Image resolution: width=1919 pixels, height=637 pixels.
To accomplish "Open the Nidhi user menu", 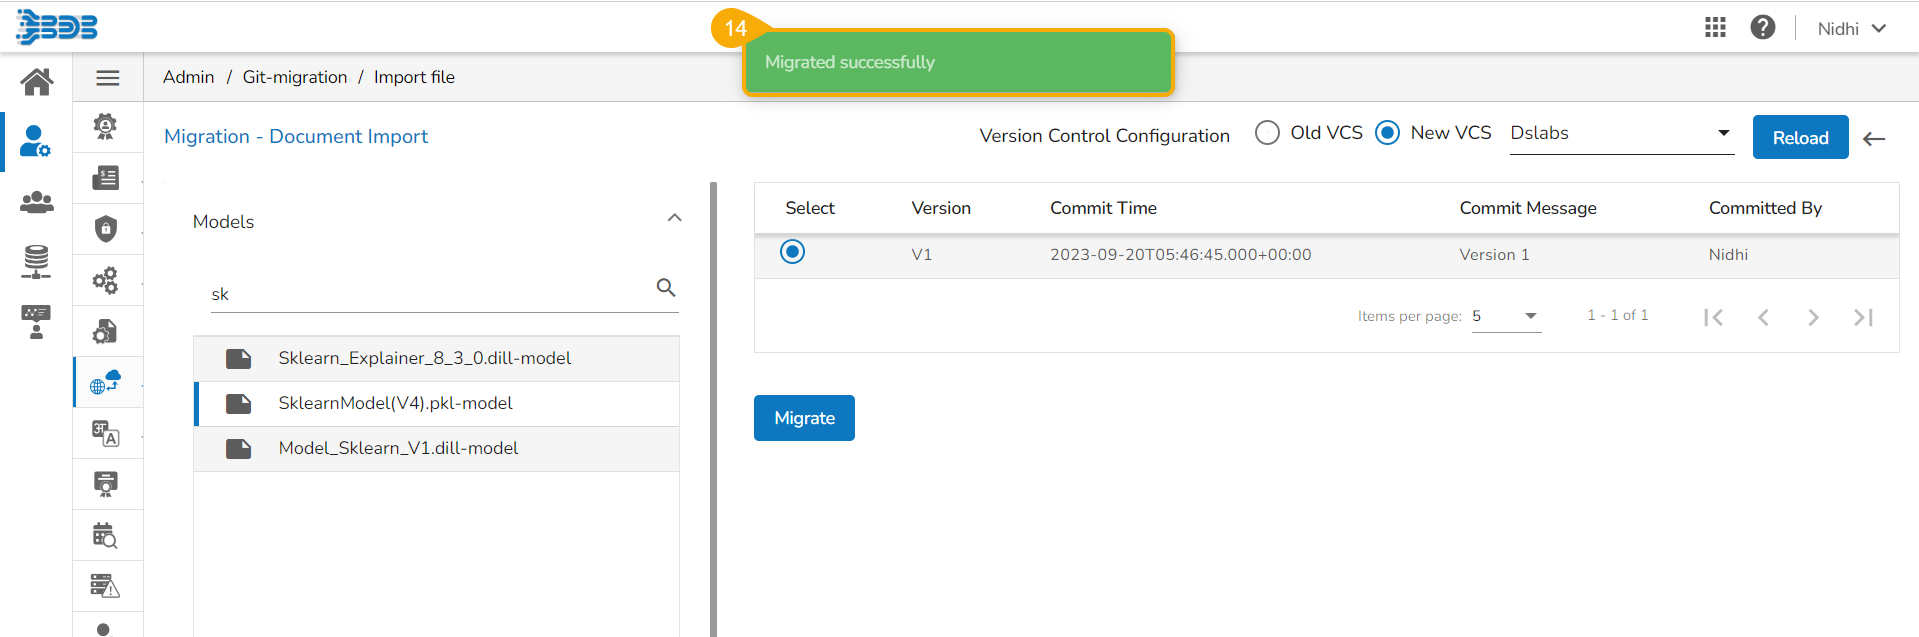I will coord(1851,29).
